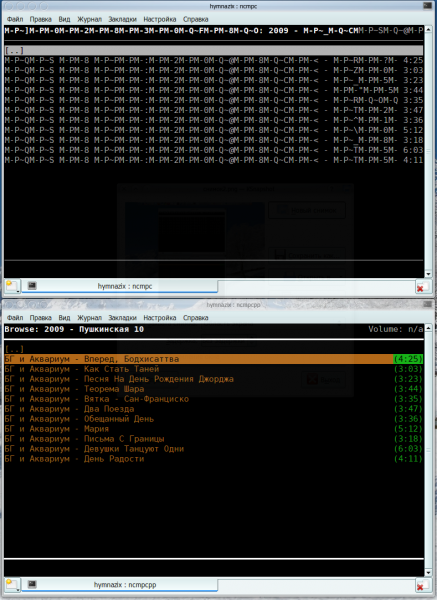The width and height of the screenshot is (437, 600).
Task: Select track 'Письма С Границы'
Action: [x=214, y=439]
